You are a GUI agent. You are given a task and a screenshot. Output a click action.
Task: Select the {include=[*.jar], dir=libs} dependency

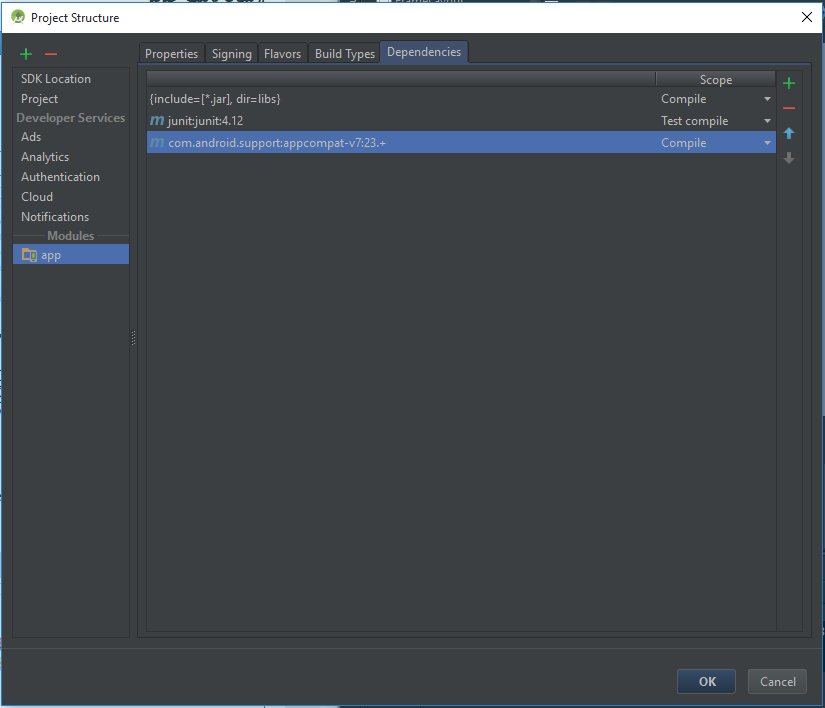pos(215,99)
